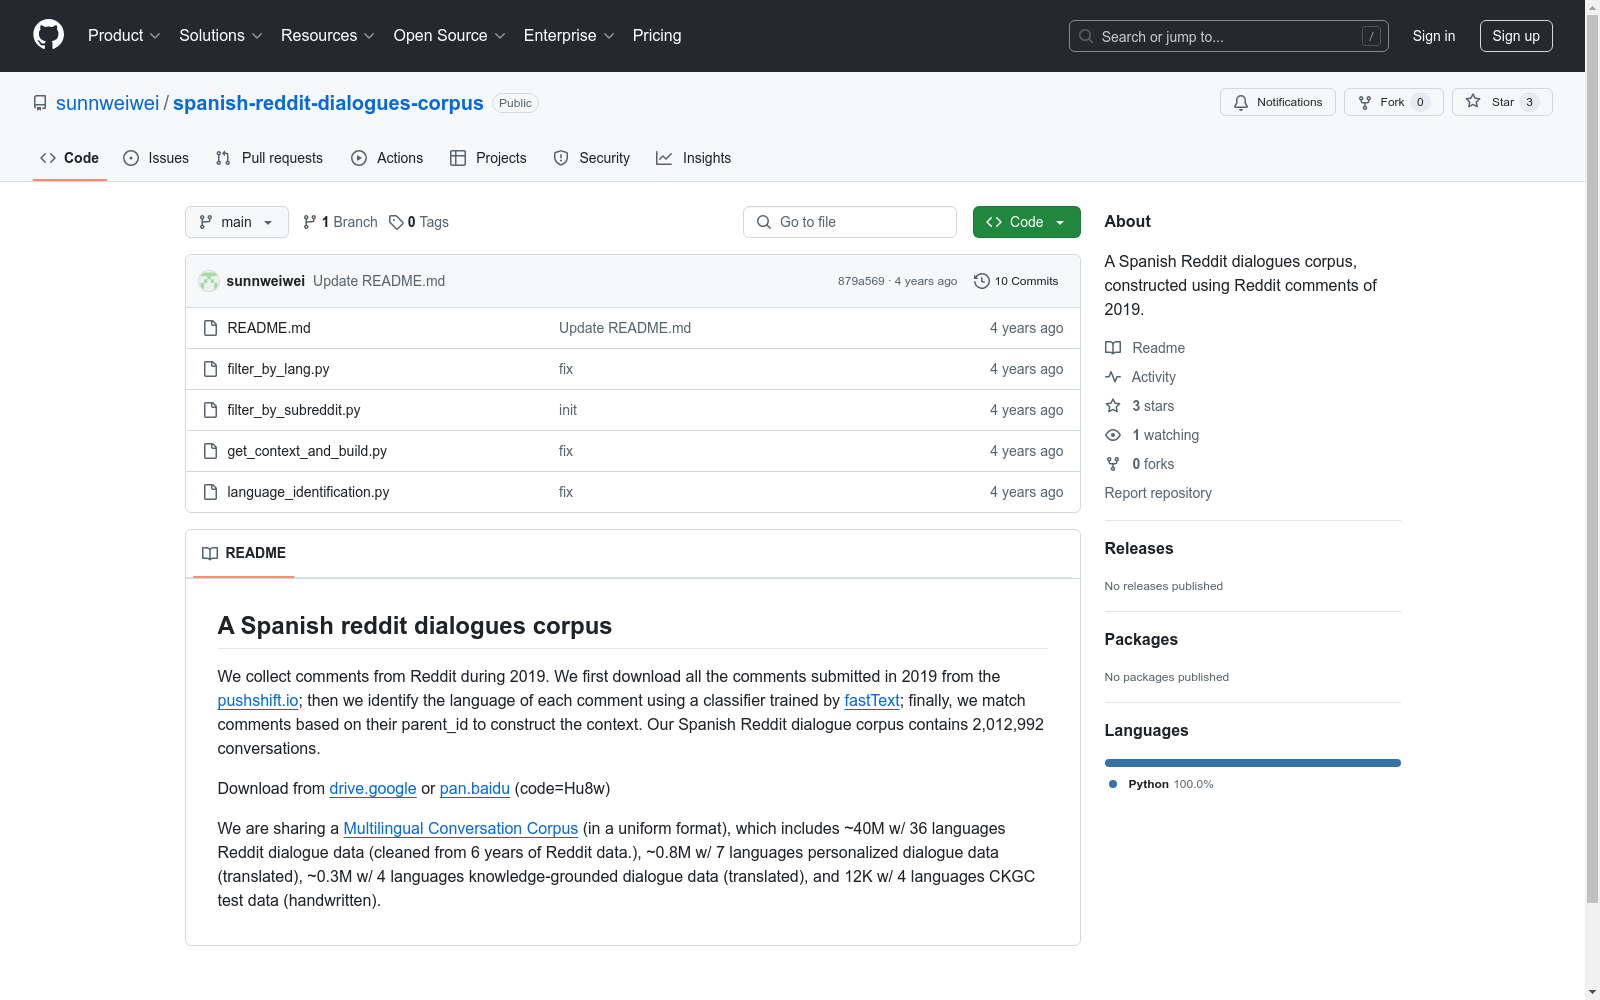Open the filter_by_lang.py file
The image size is (1600, 1000).
278,369
